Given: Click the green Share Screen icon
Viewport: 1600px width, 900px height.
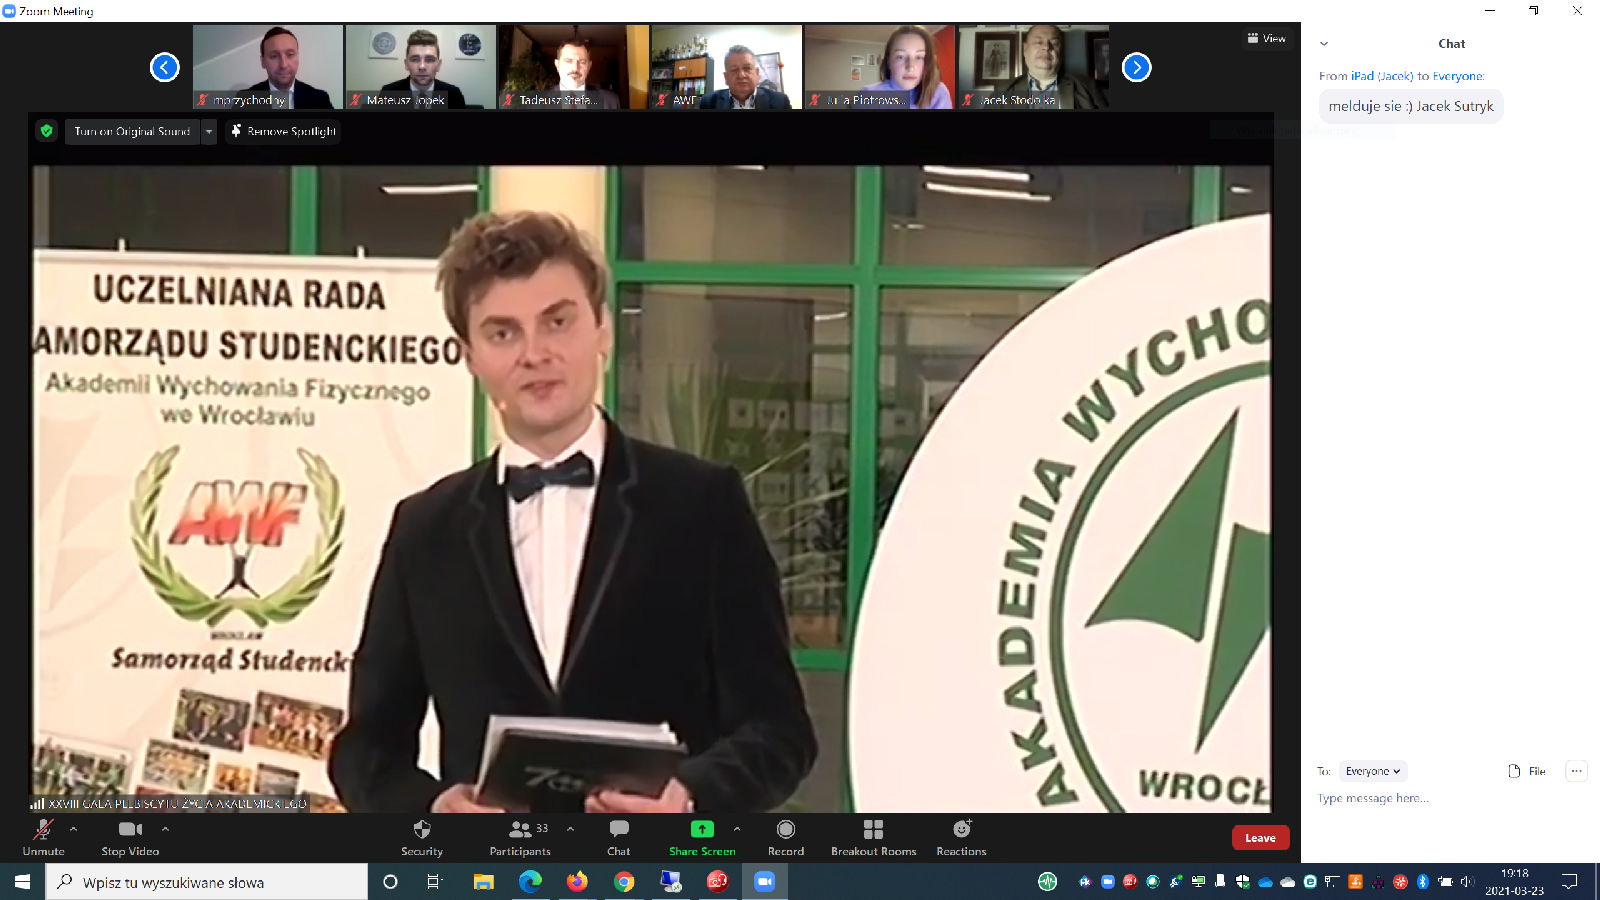Looking at the screenshot, I should 702,829.
